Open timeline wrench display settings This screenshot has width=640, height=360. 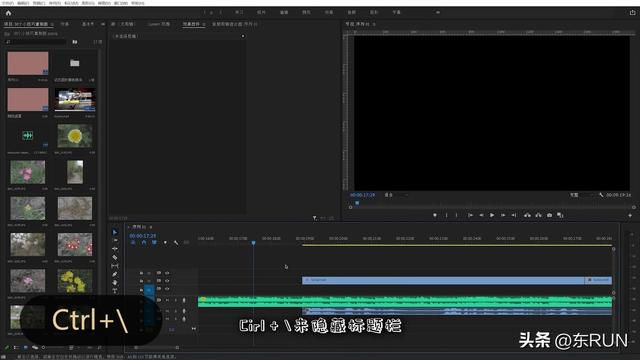[176, 243]
